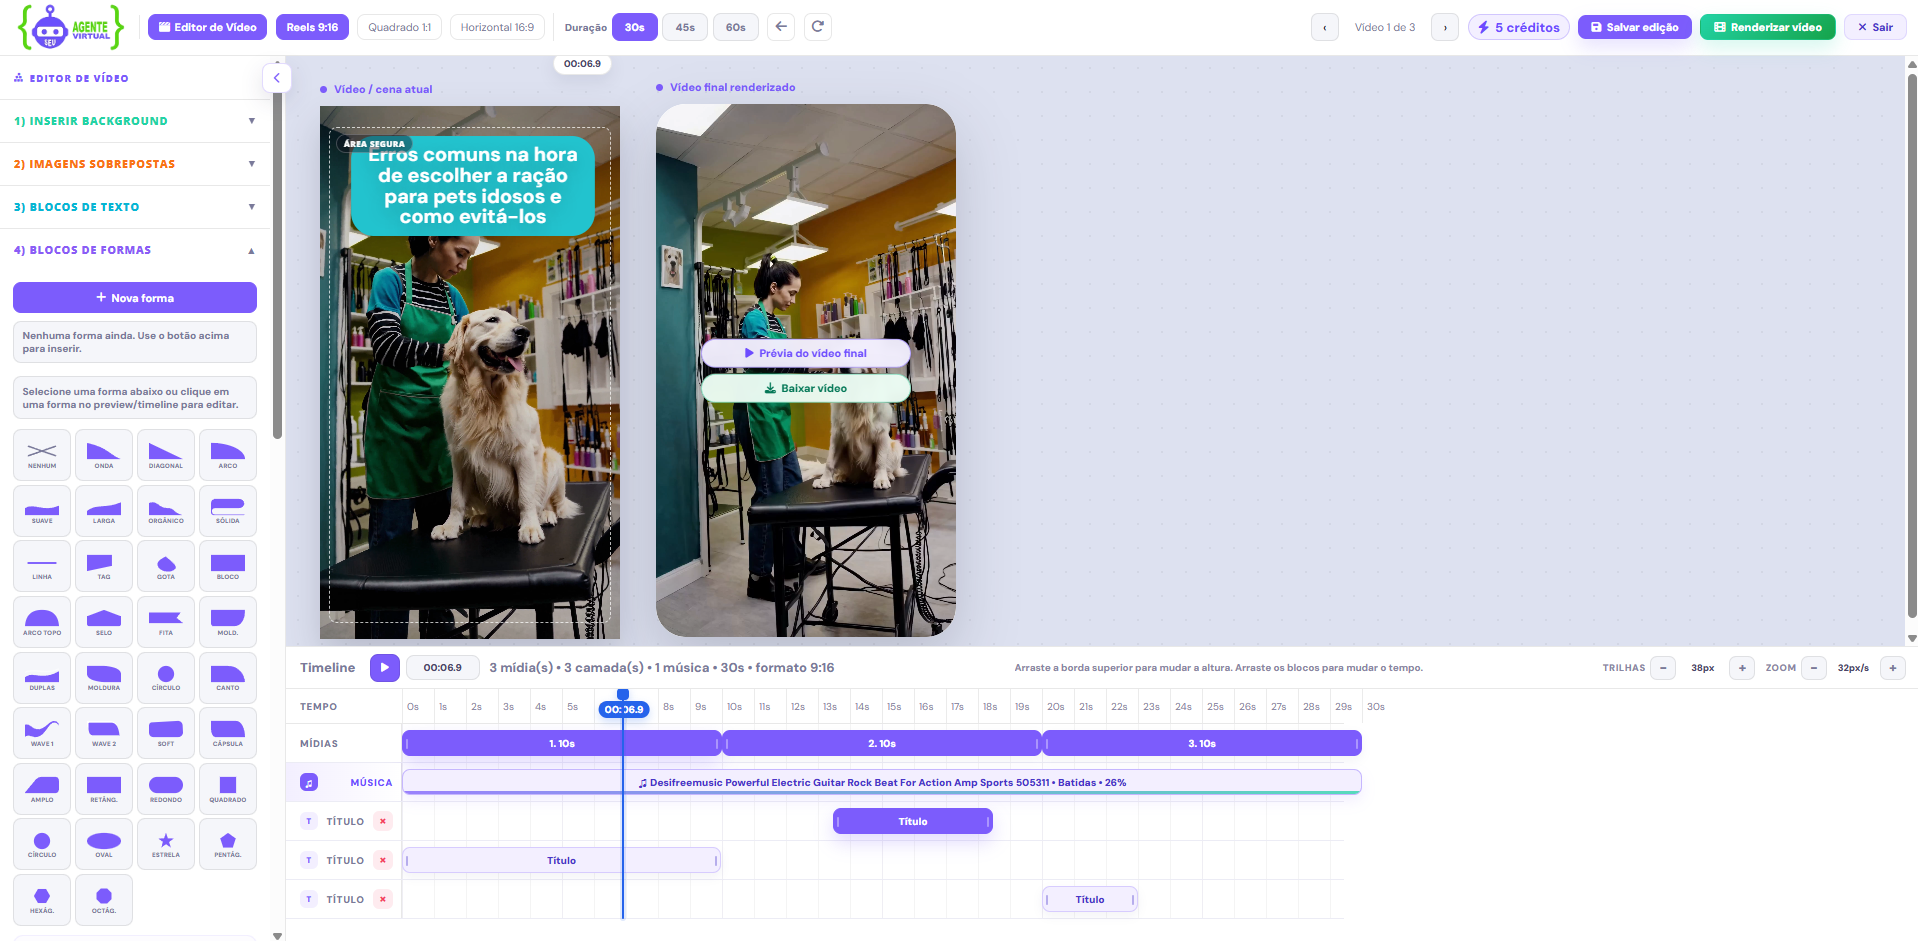Screen dimensions: 1918x941
Task: Select the ARCO TOPO shape
Action: point(42,622)
